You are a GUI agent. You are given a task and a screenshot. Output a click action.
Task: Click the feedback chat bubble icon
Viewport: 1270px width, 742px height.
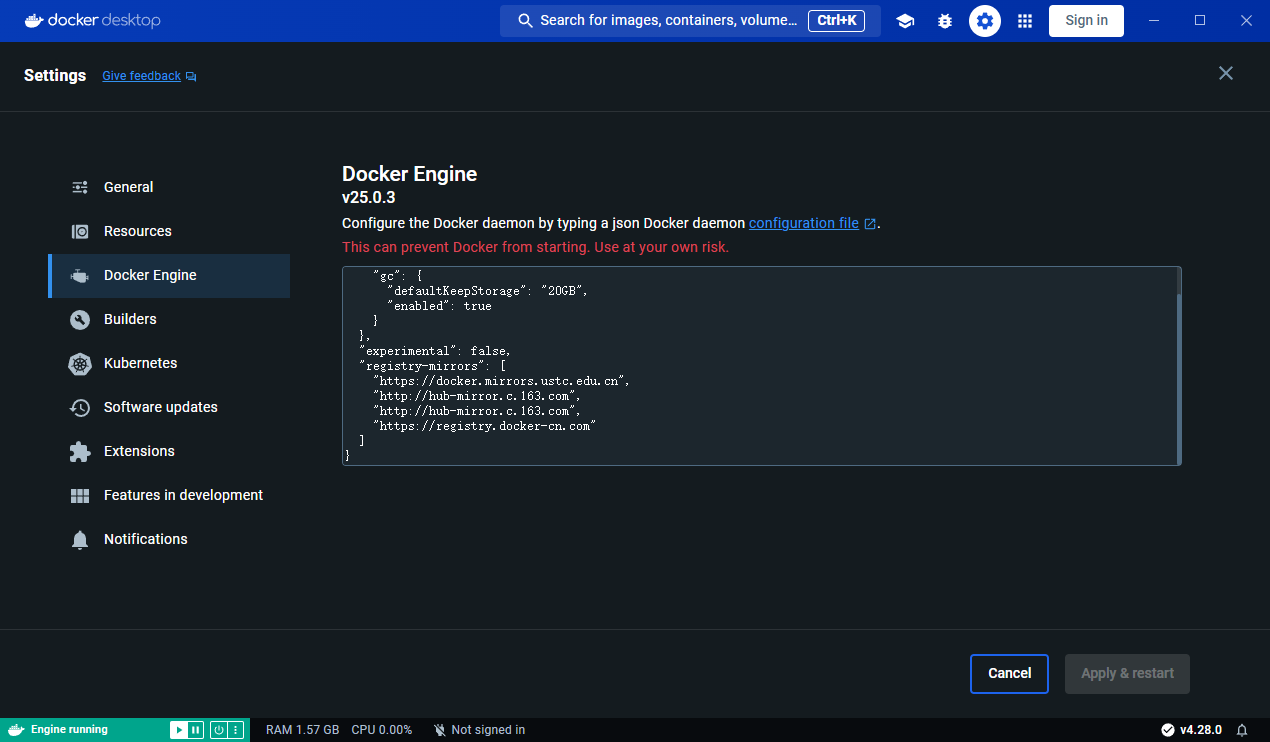pos(191,76)
